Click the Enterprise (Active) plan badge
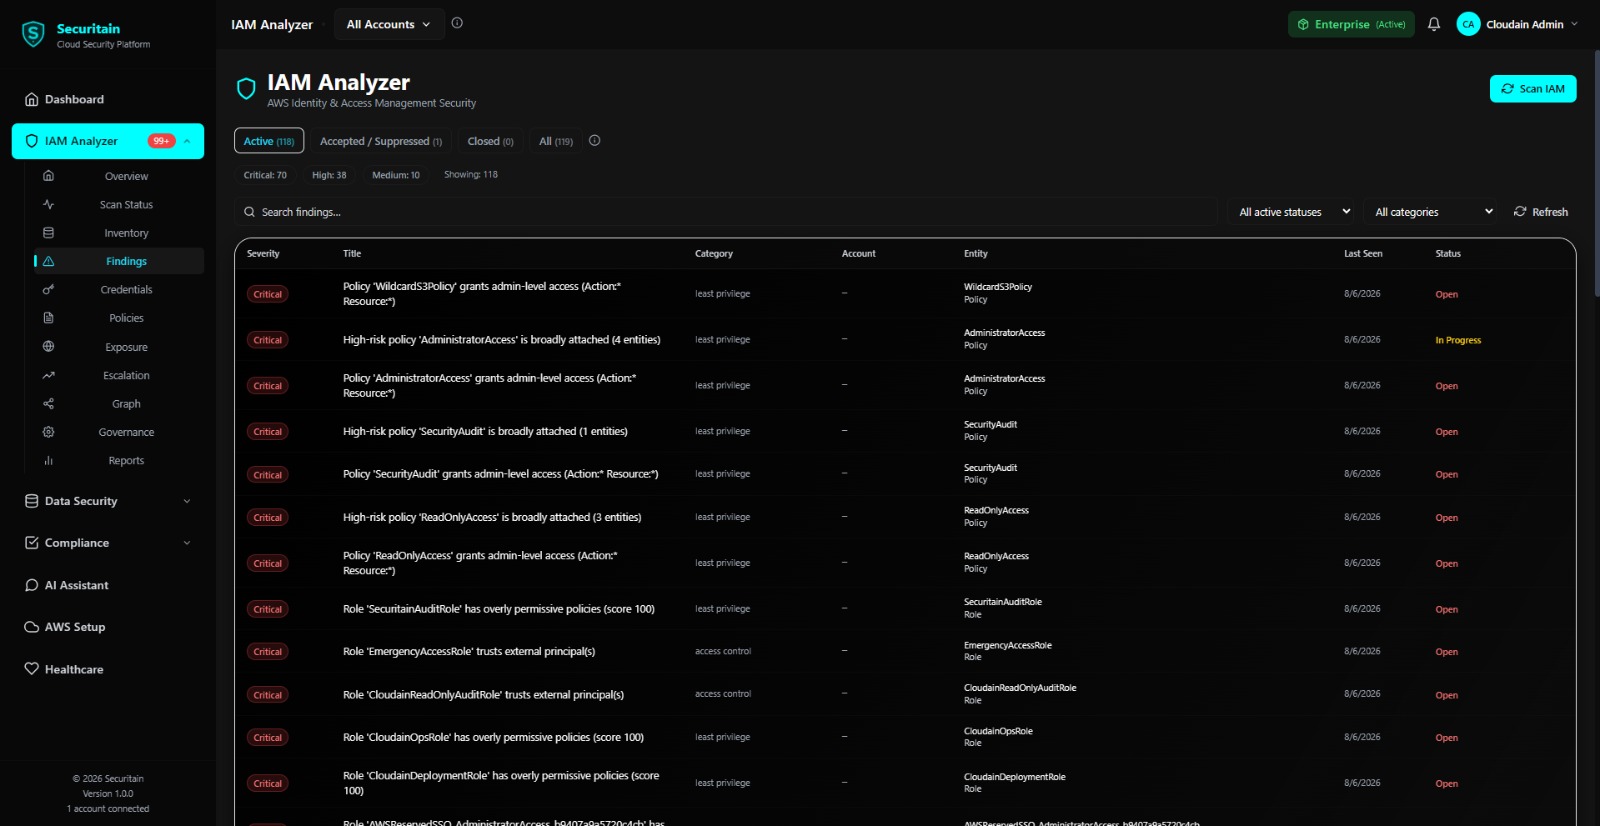The image size is (1600, 826). coord(1351,24)
